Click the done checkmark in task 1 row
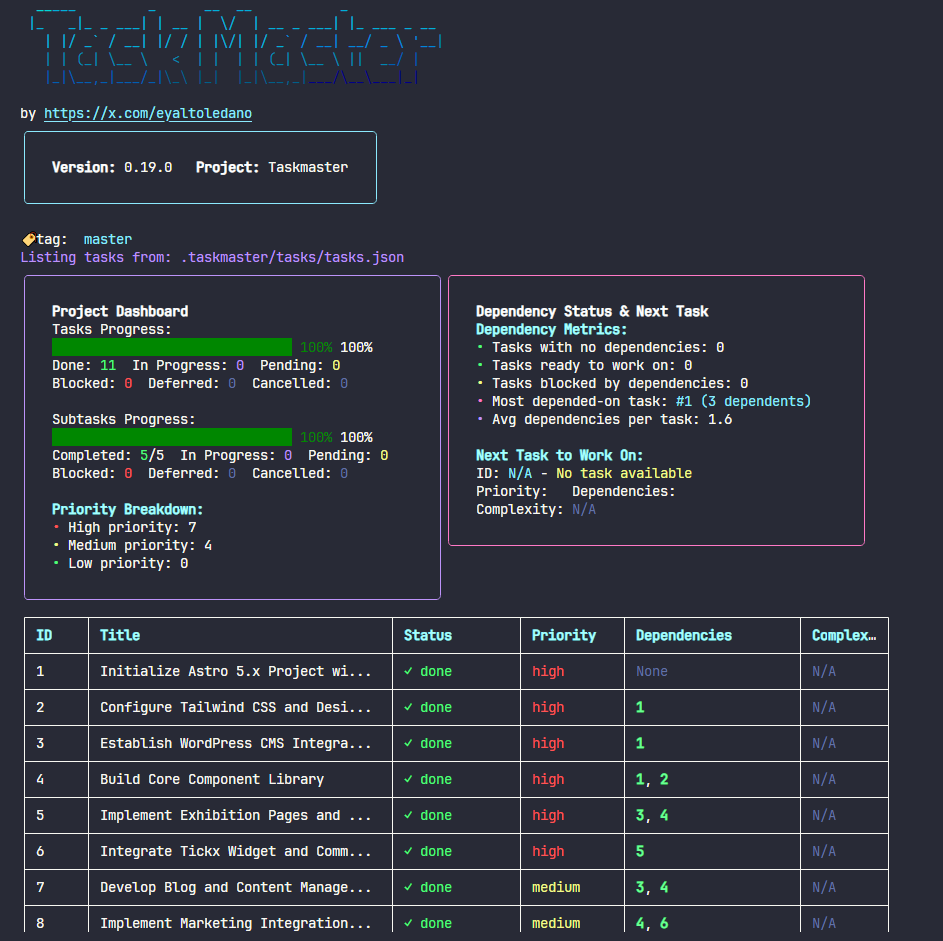Screen dimensions: 943x941 coord(408,672)
